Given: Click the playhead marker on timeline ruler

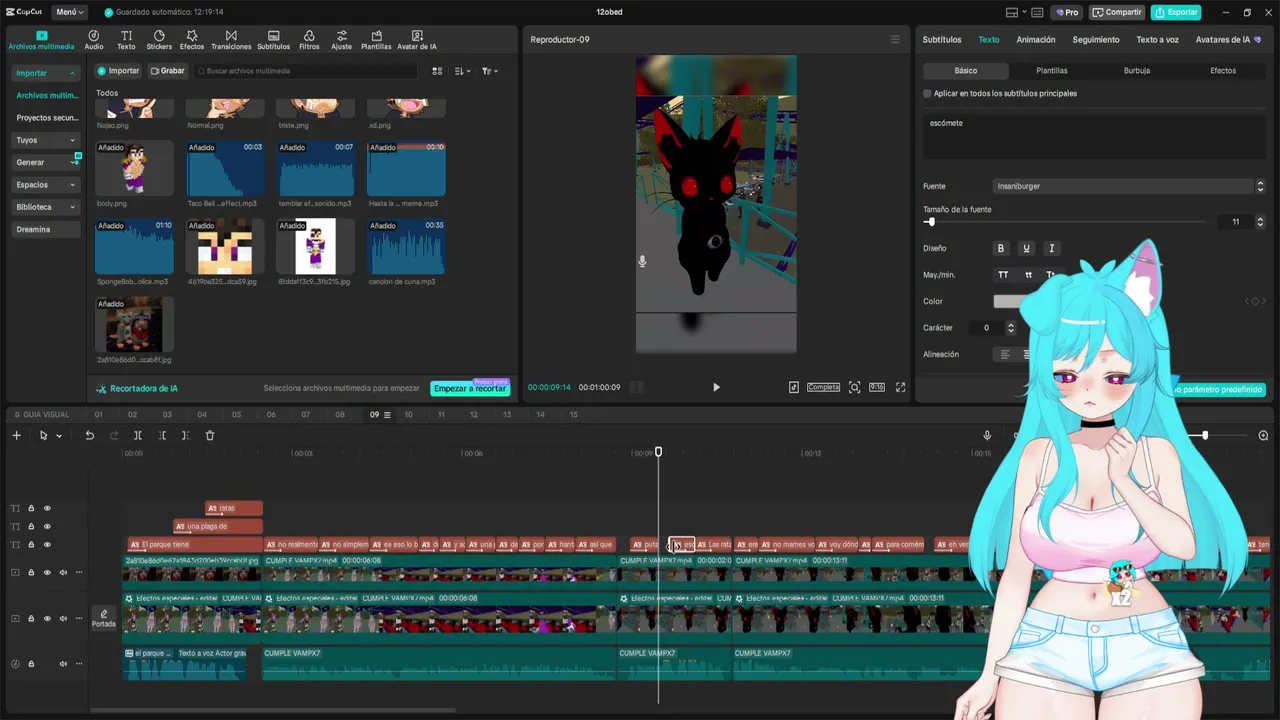Looking at the screenshot, I should 658,452.
